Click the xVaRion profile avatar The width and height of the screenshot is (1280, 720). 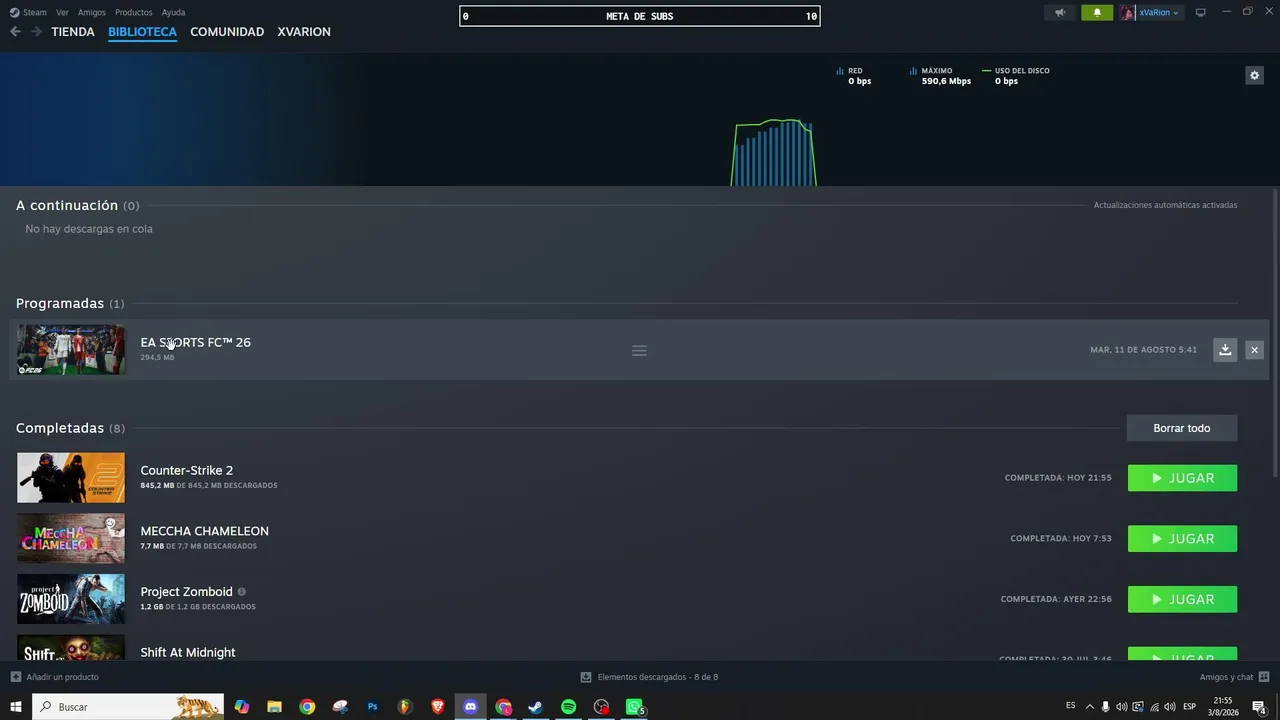[1128, 13]
